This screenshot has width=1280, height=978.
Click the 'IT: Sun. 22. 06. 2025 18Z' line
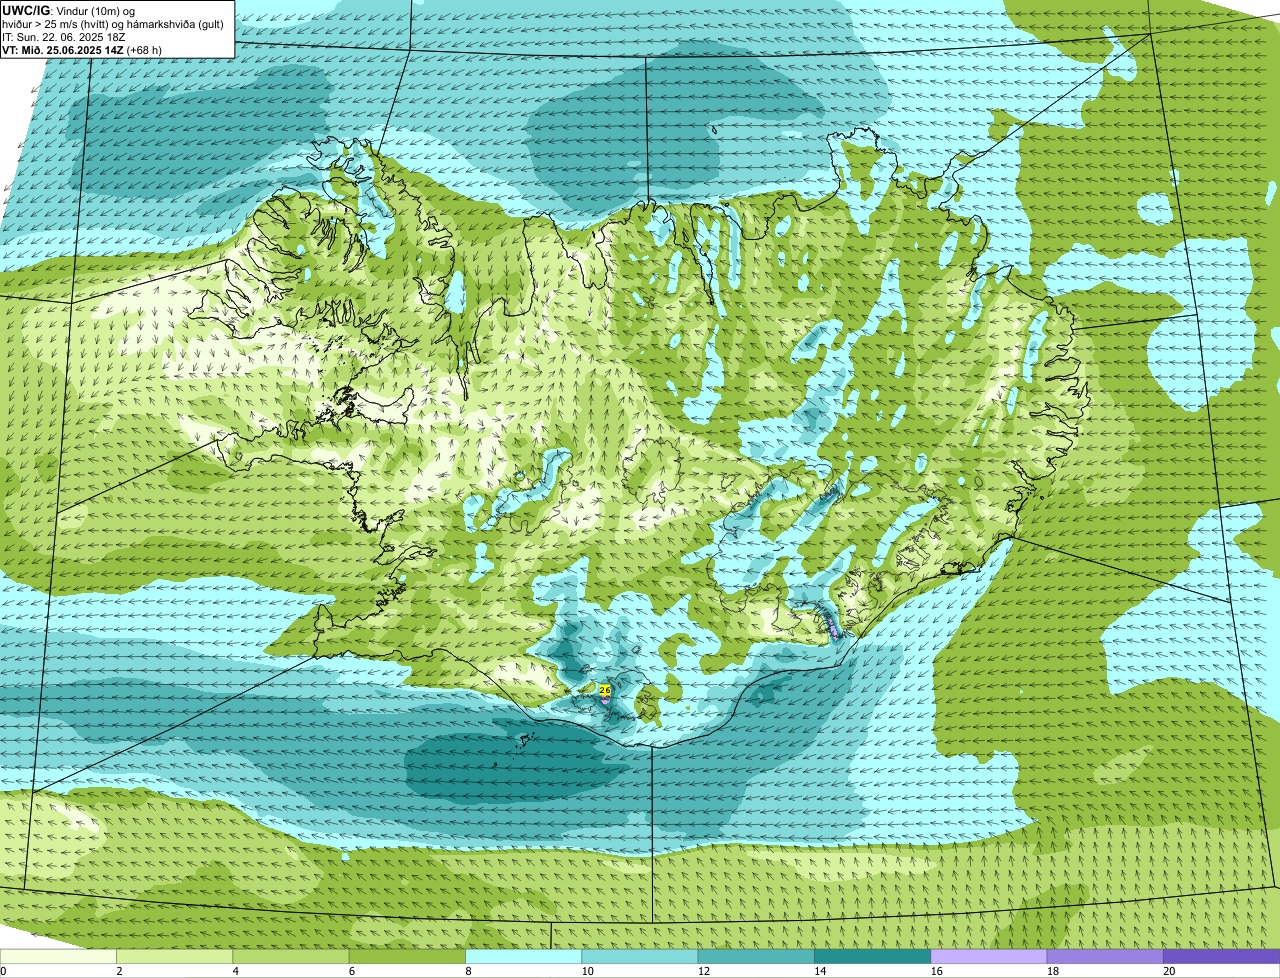(64, 36)
